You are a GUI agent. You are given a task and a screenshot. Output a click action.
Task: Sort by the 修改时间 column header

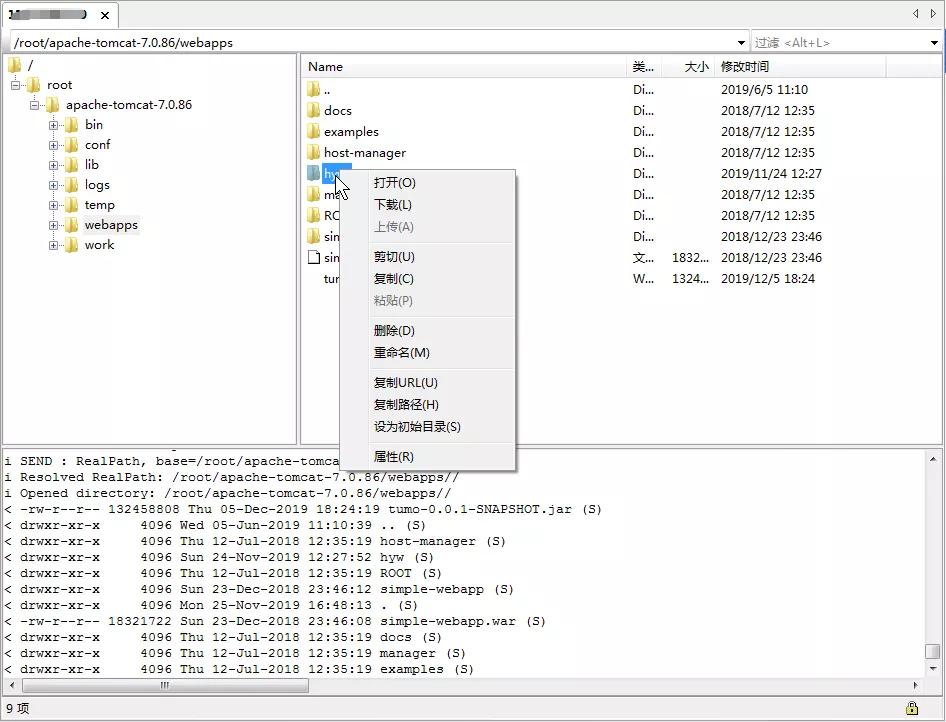745,67
